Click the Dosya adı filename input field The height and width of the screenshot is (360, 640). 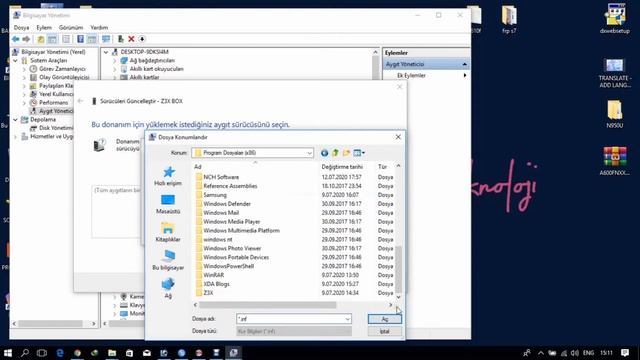(290, 319)
